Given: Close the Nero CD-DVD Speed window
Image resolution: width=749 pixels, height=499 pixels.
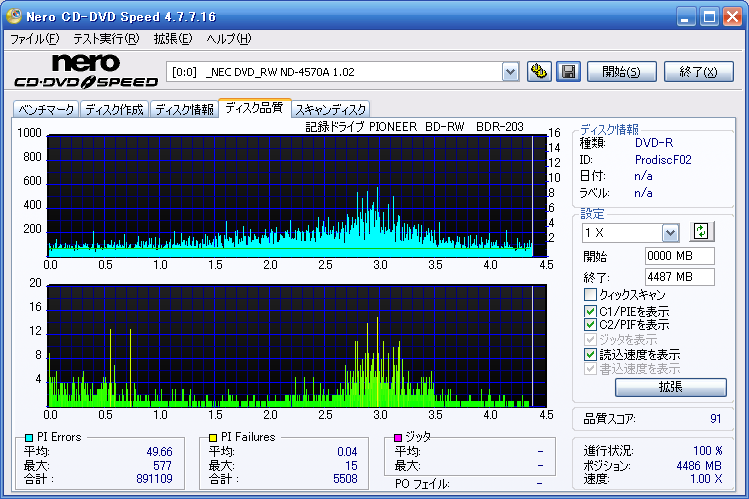Looking at the screenshot, I should [732, 17].
